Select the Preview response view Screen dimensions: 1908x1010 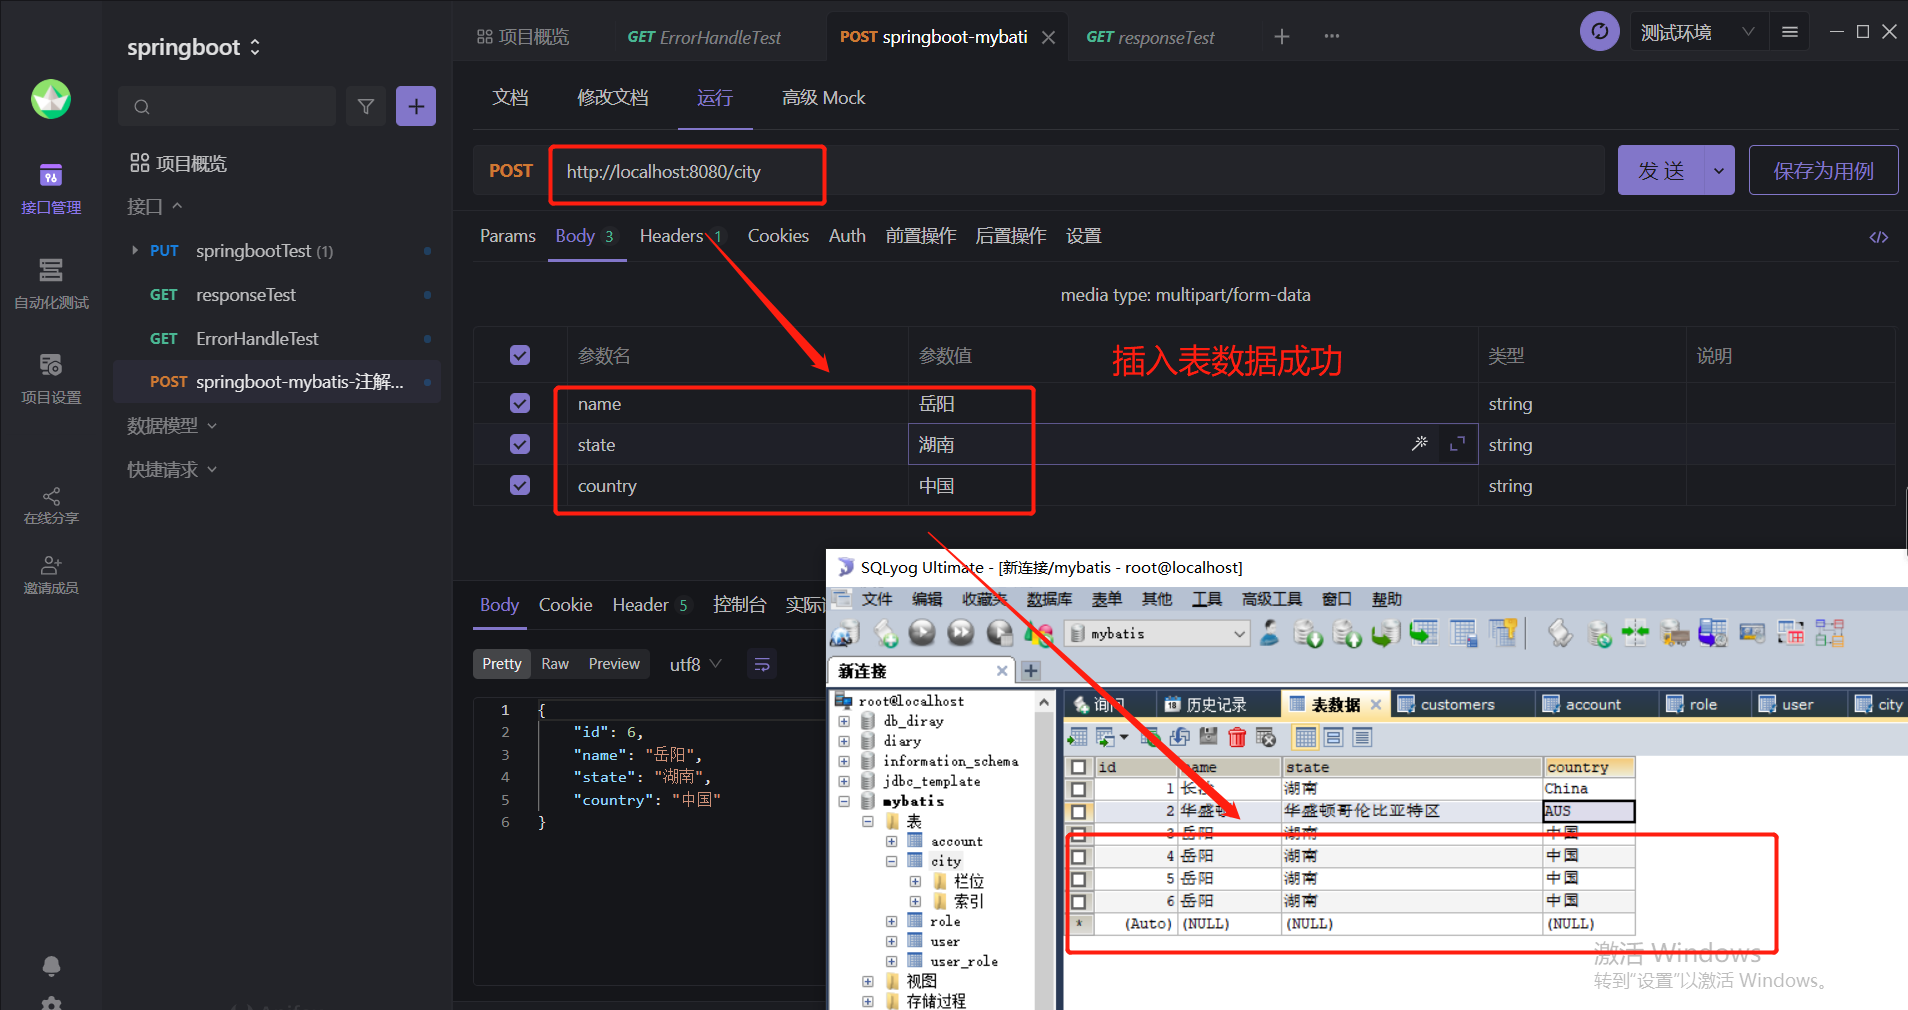(614, 664)
